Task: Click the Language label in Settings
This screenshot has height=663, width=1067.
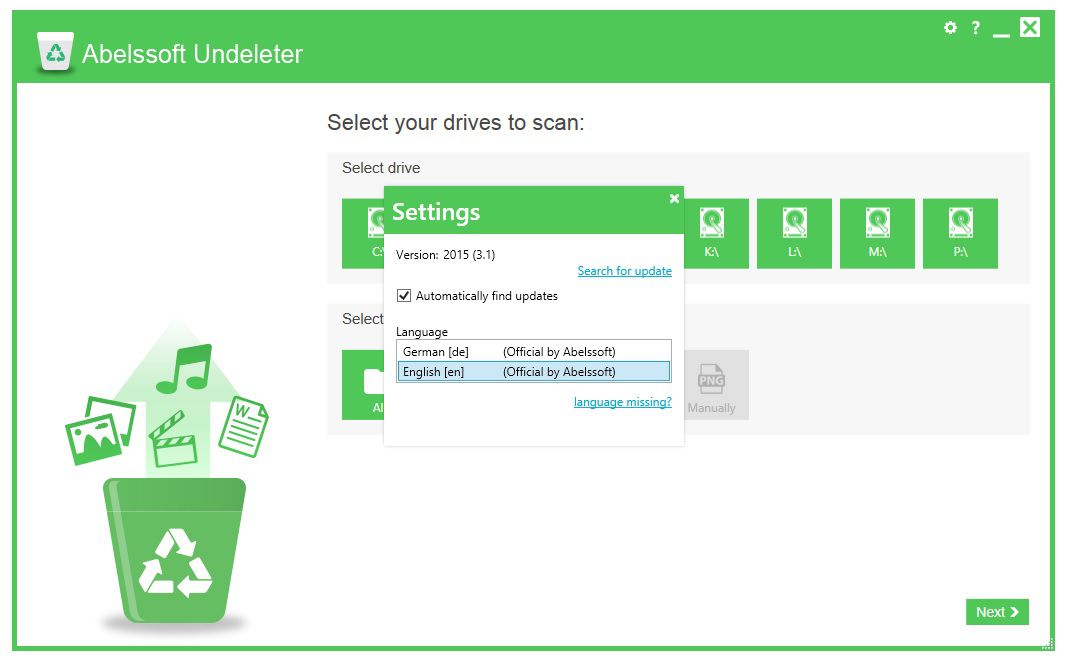Action: (x=422, y=332)
